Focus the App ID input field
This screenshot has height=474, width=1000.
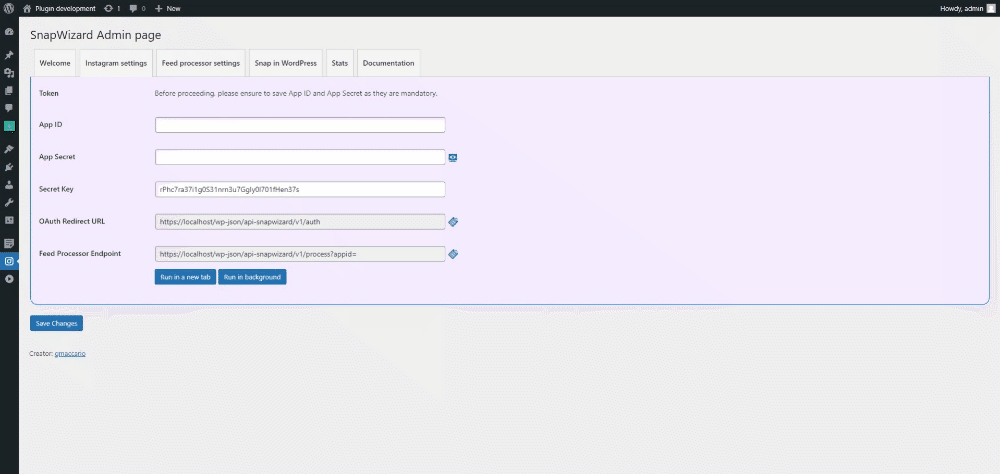tap(300, 125)
